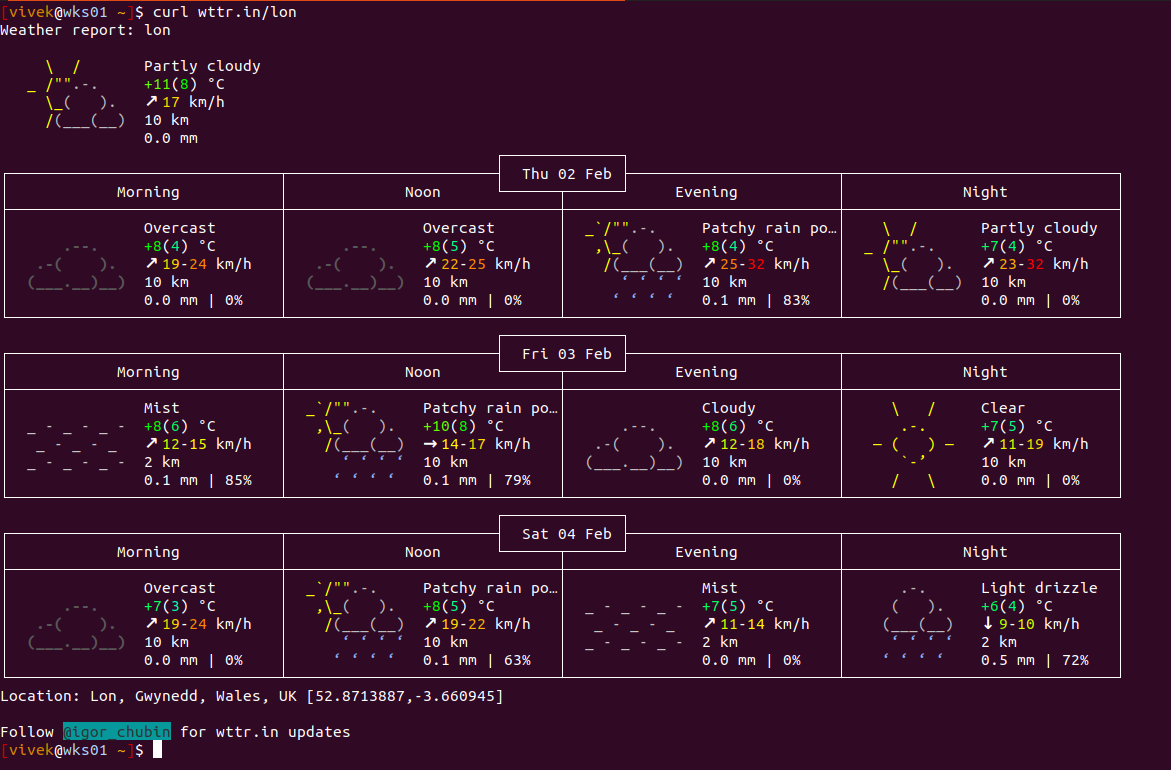Click Thursday night's partly cloudy icon
1171x770 pixels.
911,256
